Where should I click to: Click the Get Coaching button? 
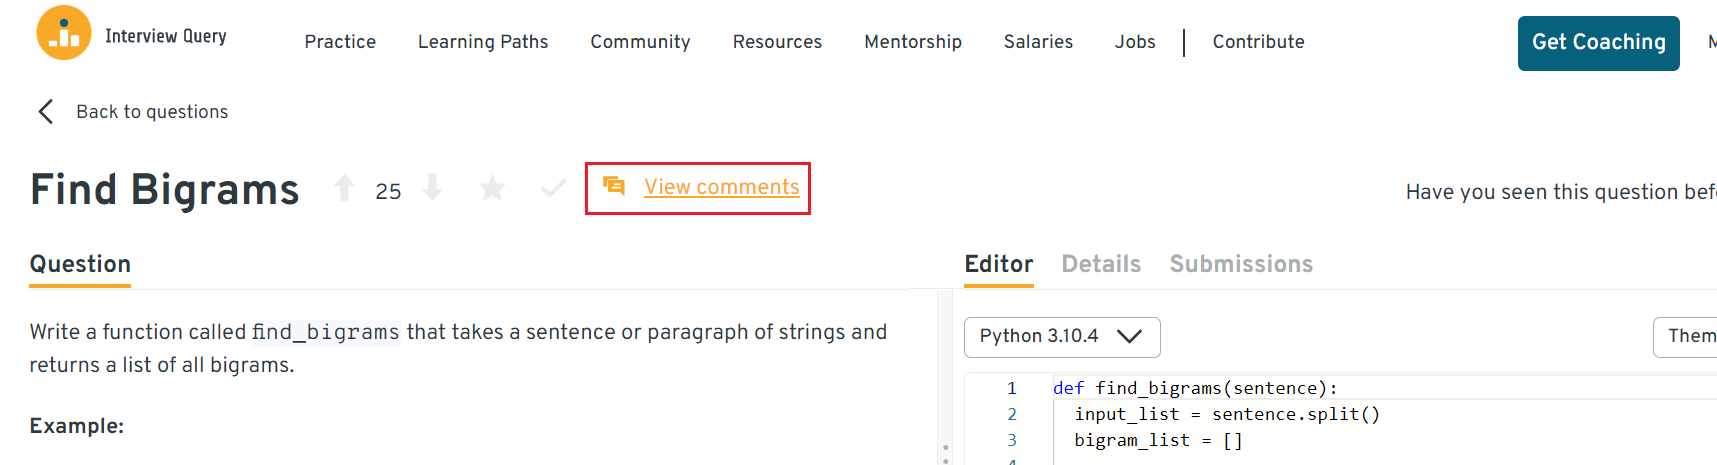coord(1597,43)
